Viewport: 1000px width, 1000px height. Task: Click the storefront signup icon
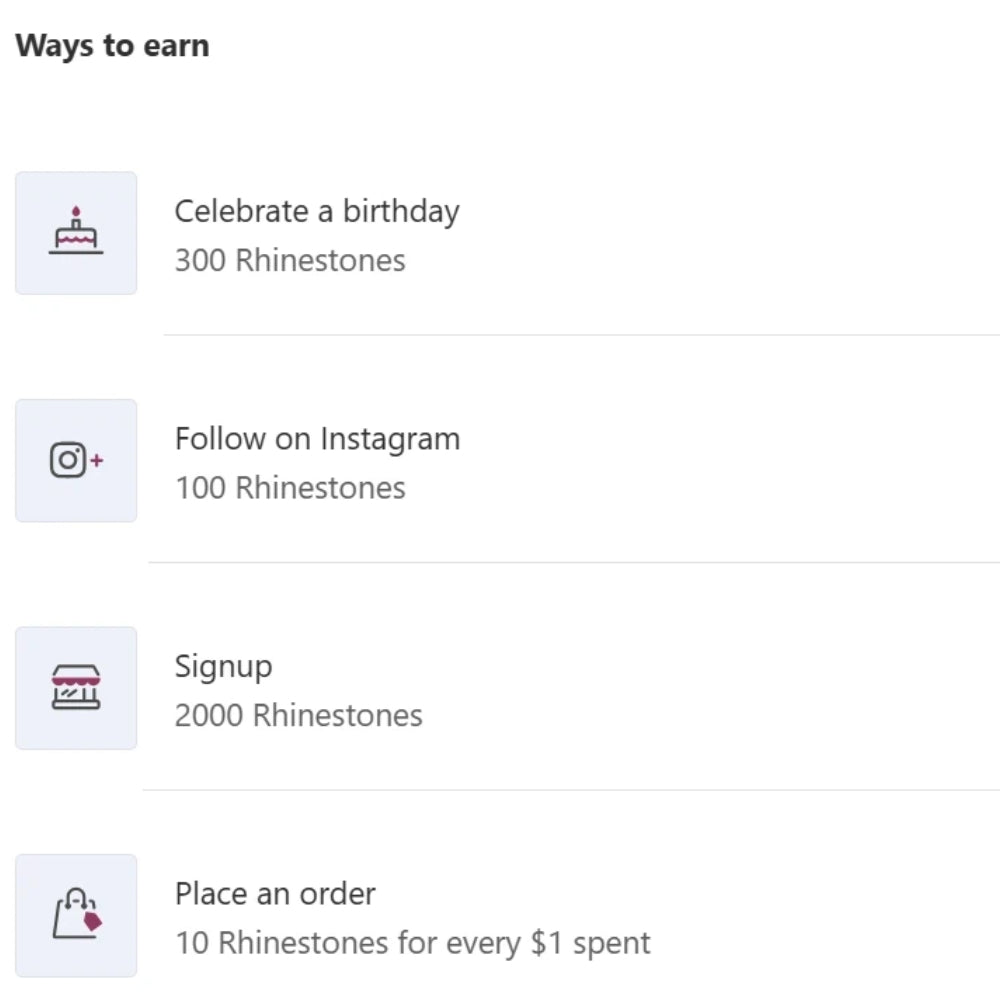tap(76, 688)
